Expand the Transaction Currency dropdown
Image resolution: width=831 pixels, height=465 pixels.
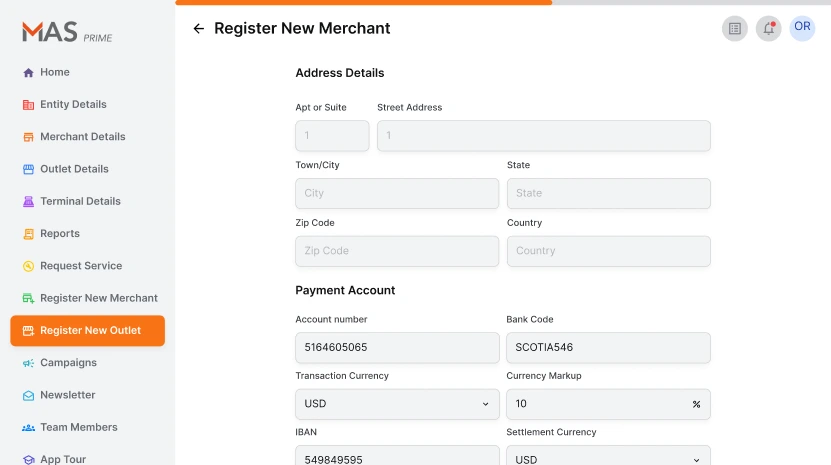tap(397, 404)
